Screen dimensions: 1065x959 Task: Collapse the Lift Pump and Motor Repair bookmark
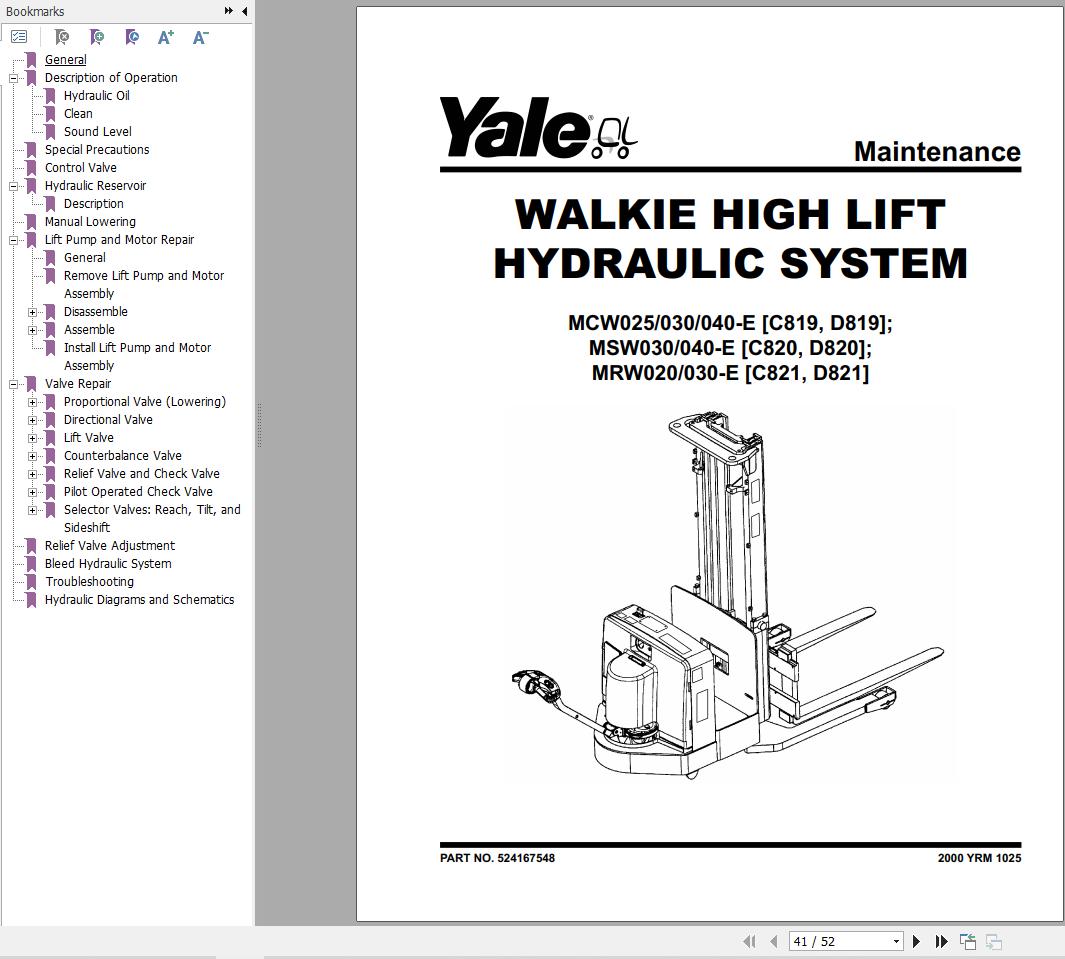pos(13,240)
